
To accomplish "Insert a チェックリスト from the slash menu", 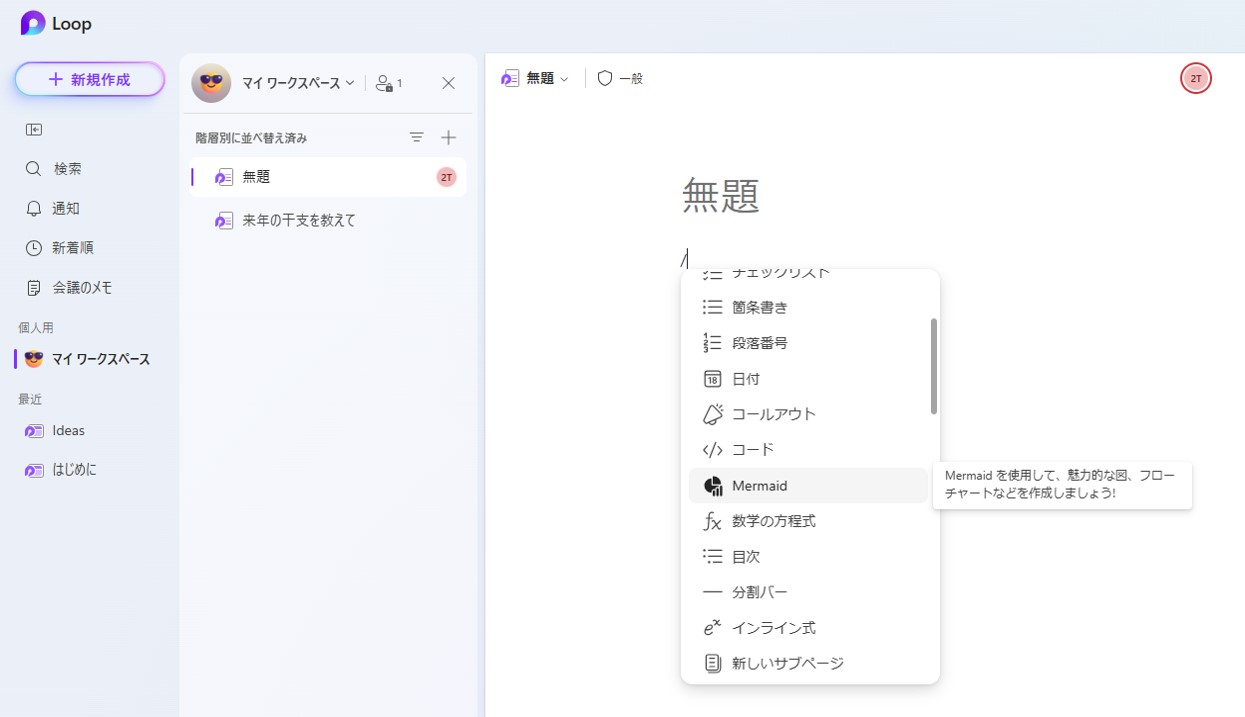I will point(780,273).
